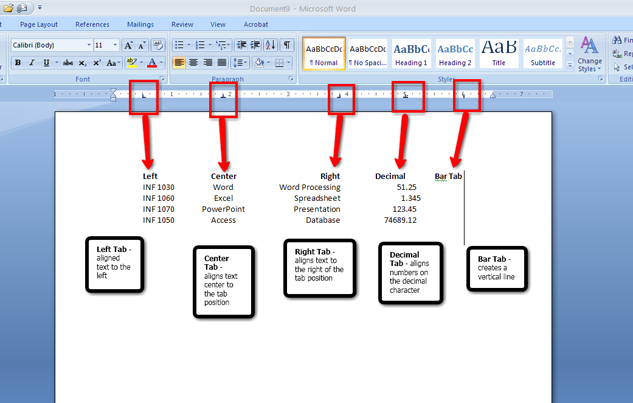Clear formatting with the eraser icon
The height and width of the screenshot is (403, 633).
pos(158,45)
